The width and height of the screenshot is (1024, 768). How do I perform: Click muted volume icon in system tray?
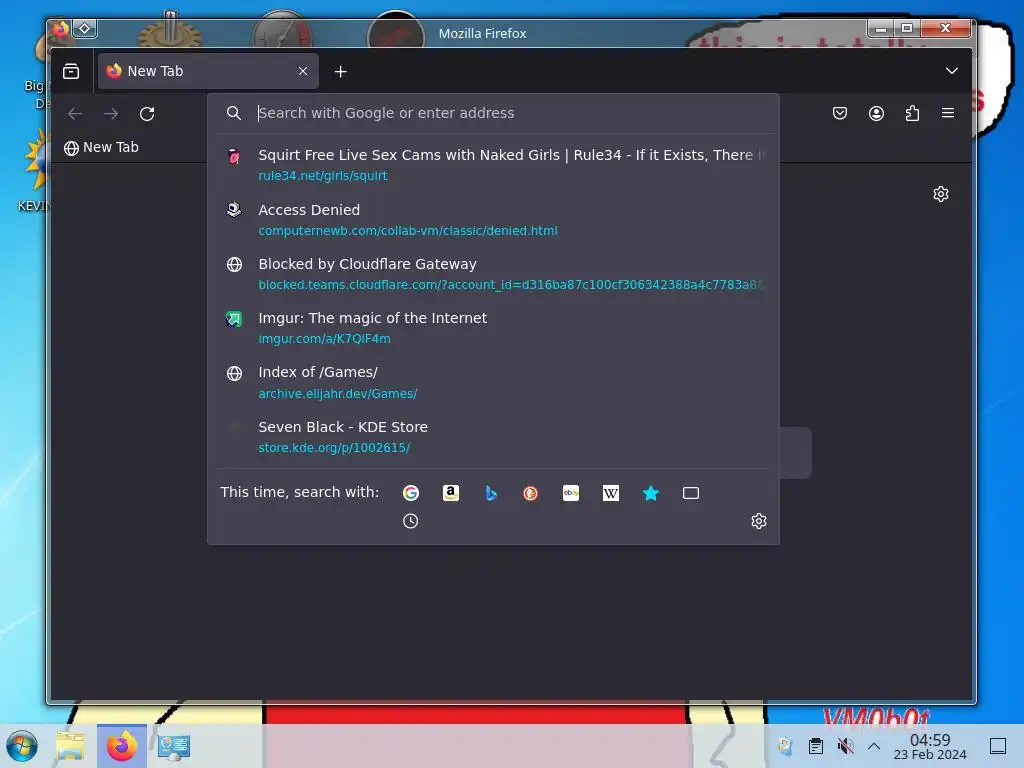click(845, 746)
